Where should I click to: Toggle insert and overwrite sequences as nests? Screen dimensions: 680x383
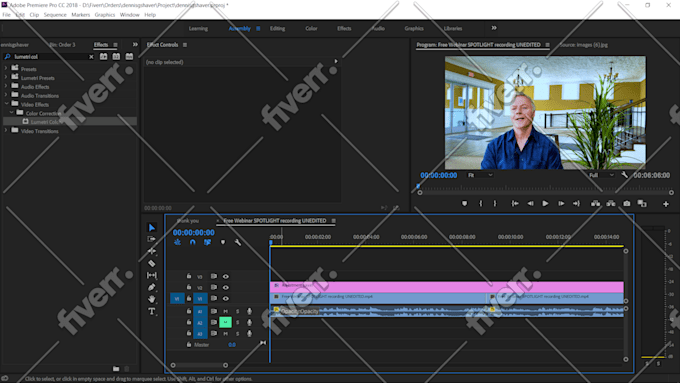coord(177,242)
